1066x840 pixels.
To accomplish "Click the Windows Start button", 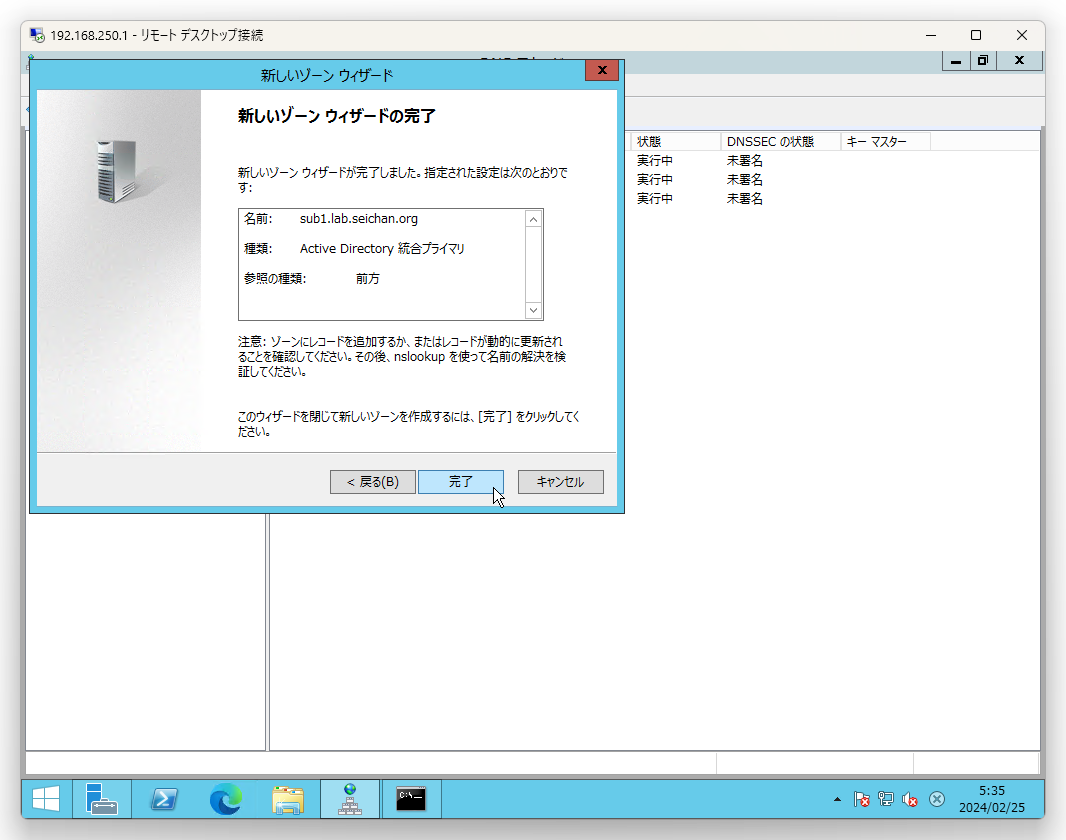I will pyautogui.click(x=46, y=799).
